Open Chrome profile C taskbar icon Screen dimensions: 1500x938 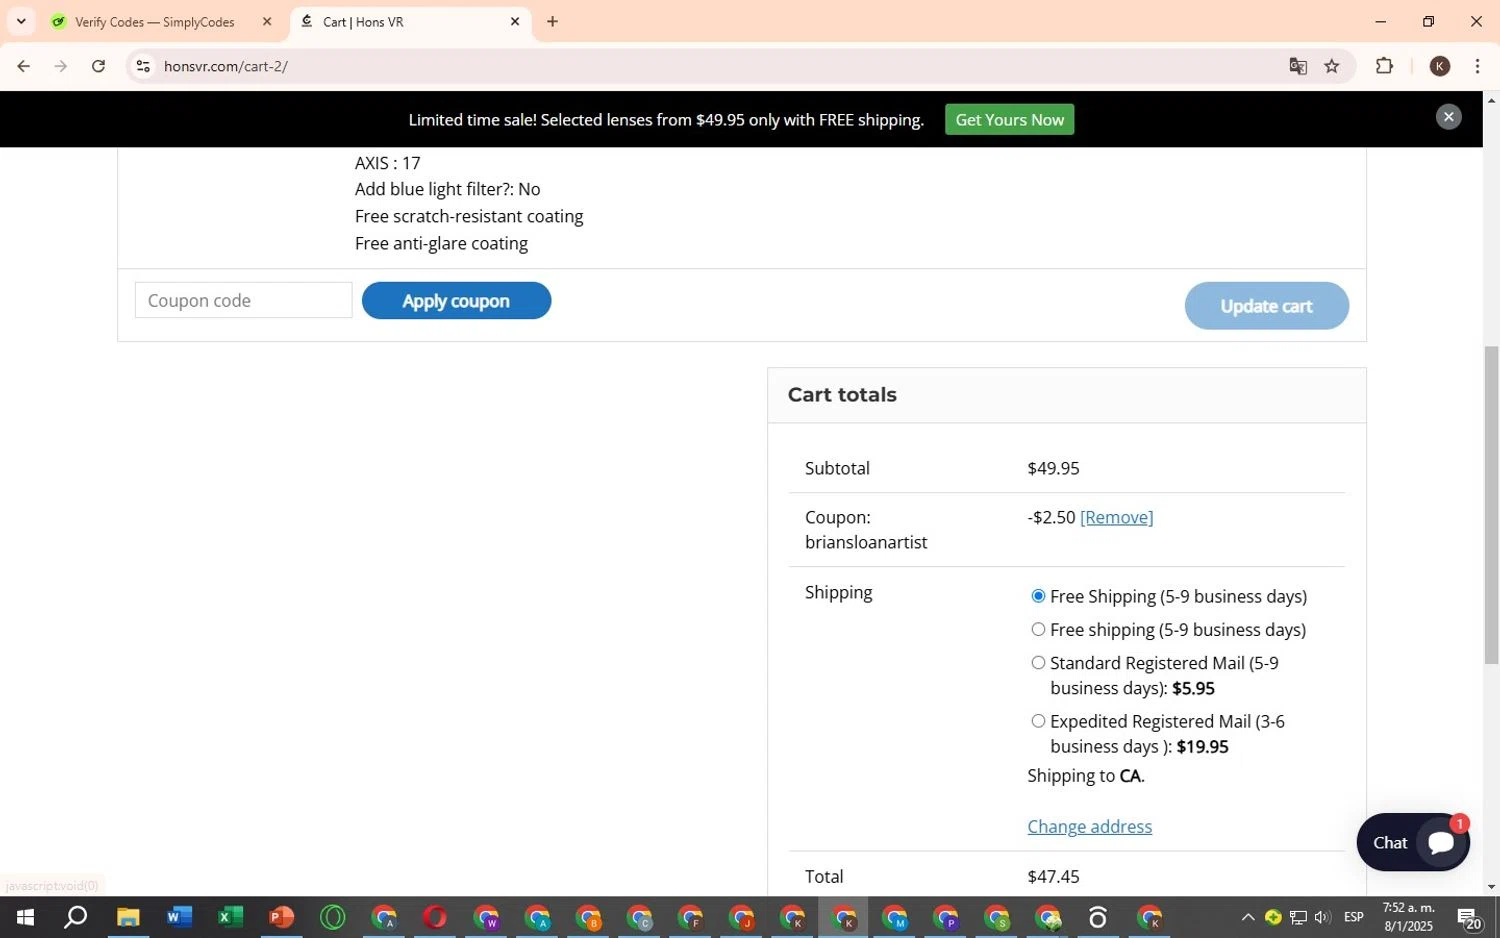coord(639,917)
